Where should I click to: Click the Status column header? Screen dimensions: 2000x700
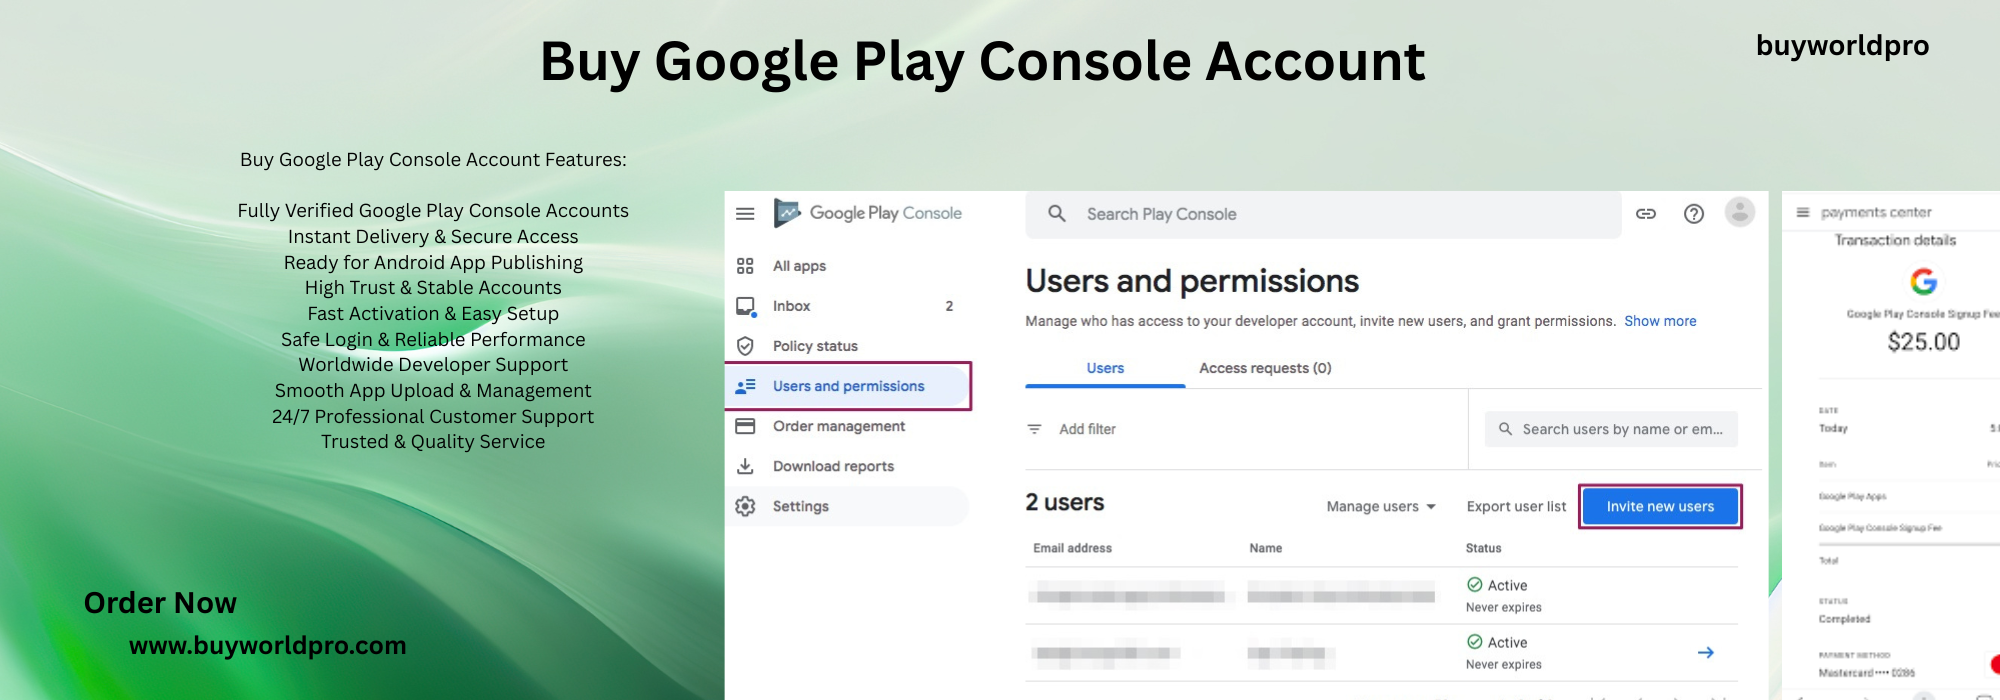[x=1483, y=548]
